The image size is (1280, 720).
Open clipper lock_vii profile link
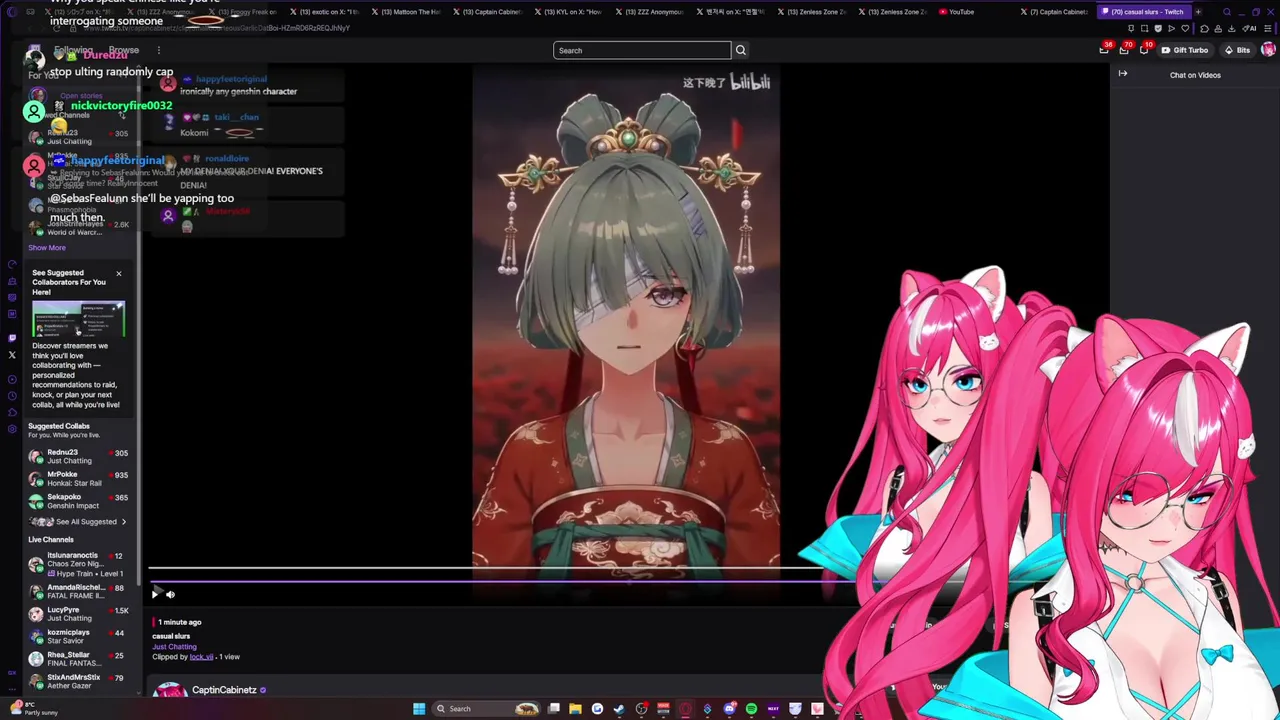202,657
